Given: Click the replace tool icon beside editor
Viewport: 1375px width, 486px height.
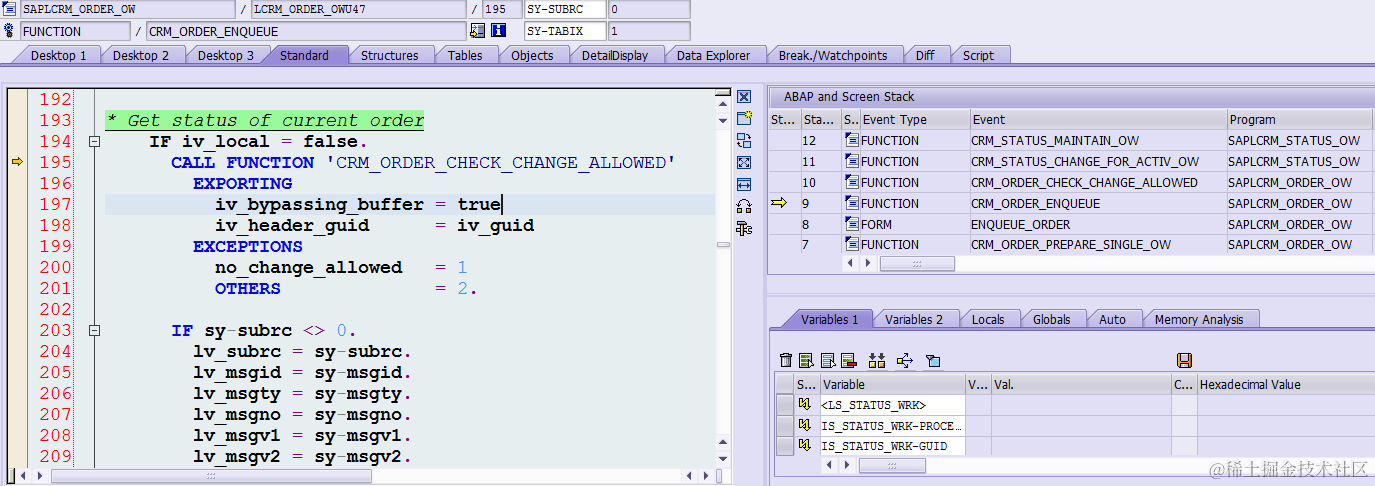Looking at the screenshot, I should pyautogui.click(x=743, y=140).
